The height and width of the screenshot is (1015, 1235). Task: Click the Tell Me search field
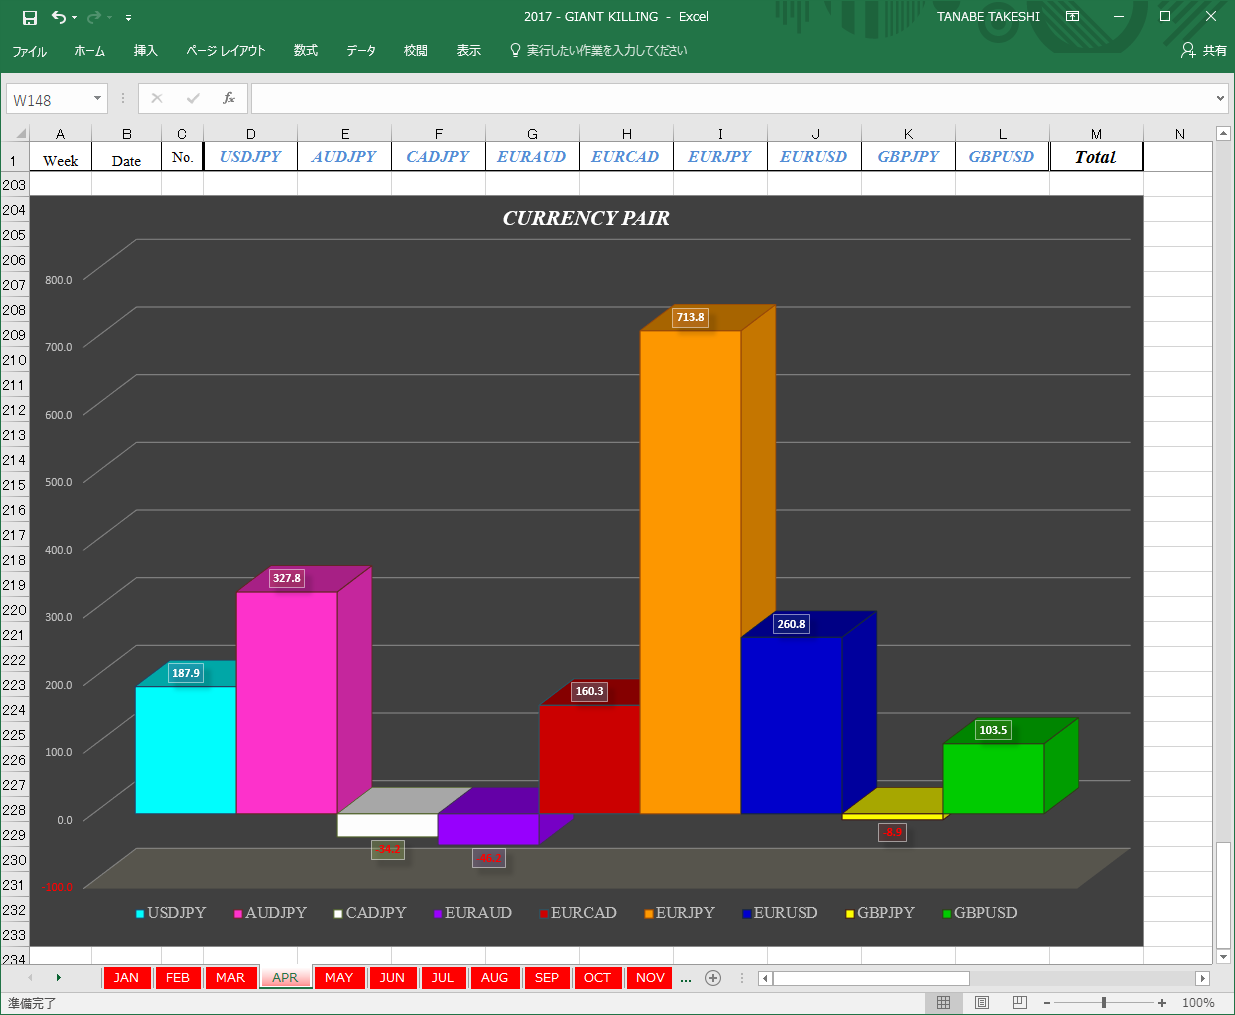point(598,50)
